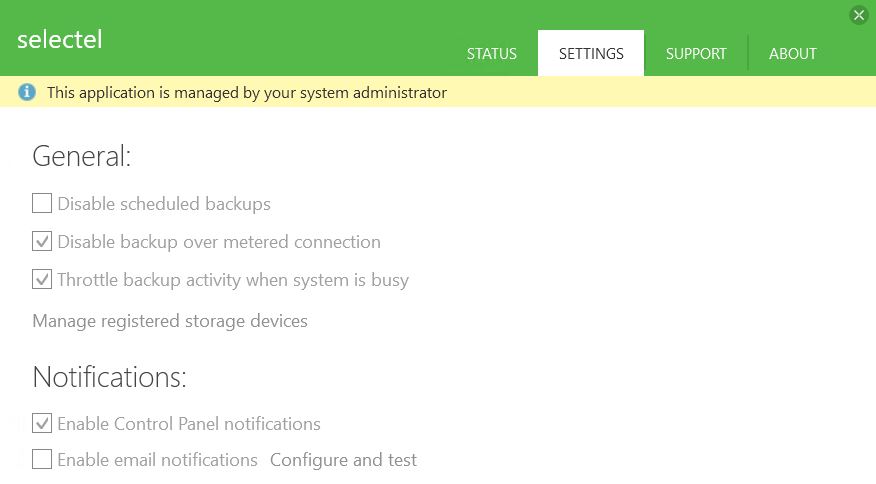Click the Notifications section heading

(110, 377)
